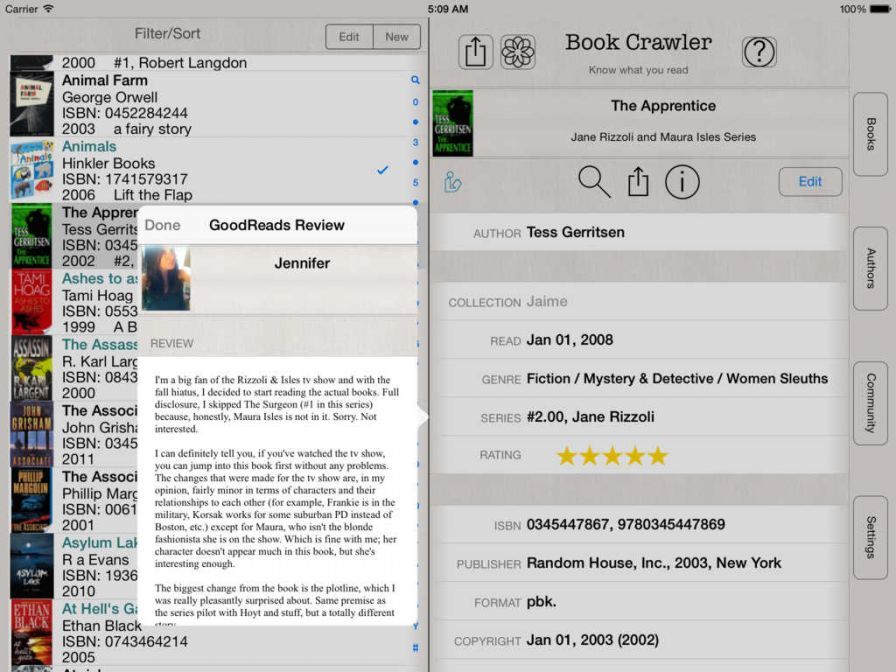
Task: Tap the magnifier icon above the book details
Action: [594, 182]
